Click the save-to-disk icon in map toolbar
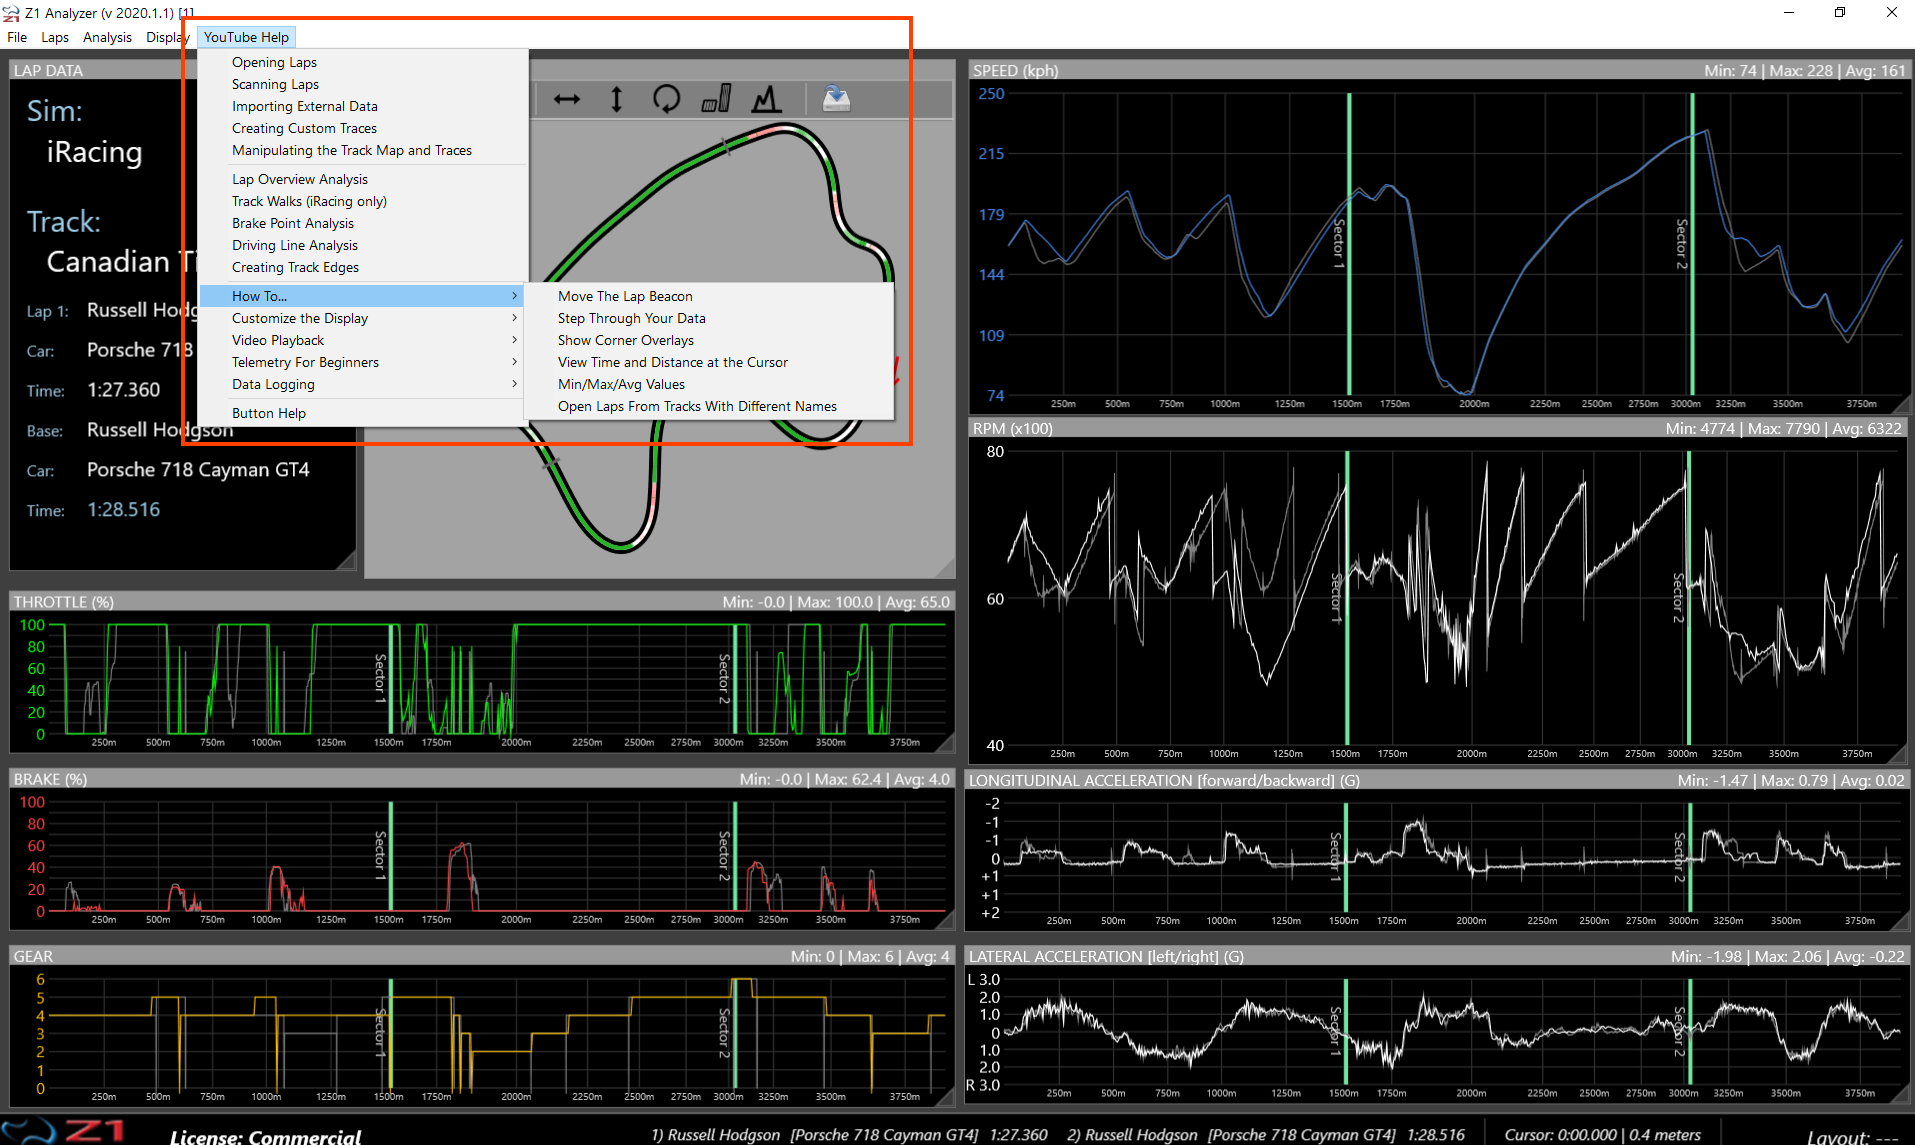 click(836, 98)
